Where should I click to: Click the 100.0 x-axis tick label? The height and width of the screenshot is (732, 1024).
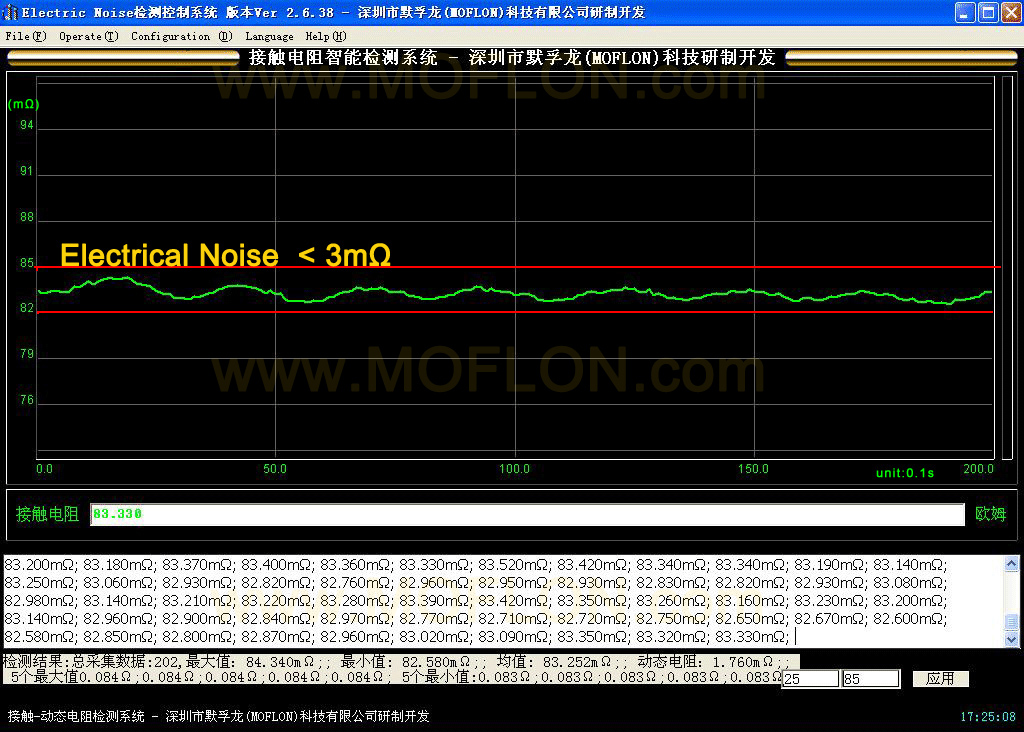(515, 469)
